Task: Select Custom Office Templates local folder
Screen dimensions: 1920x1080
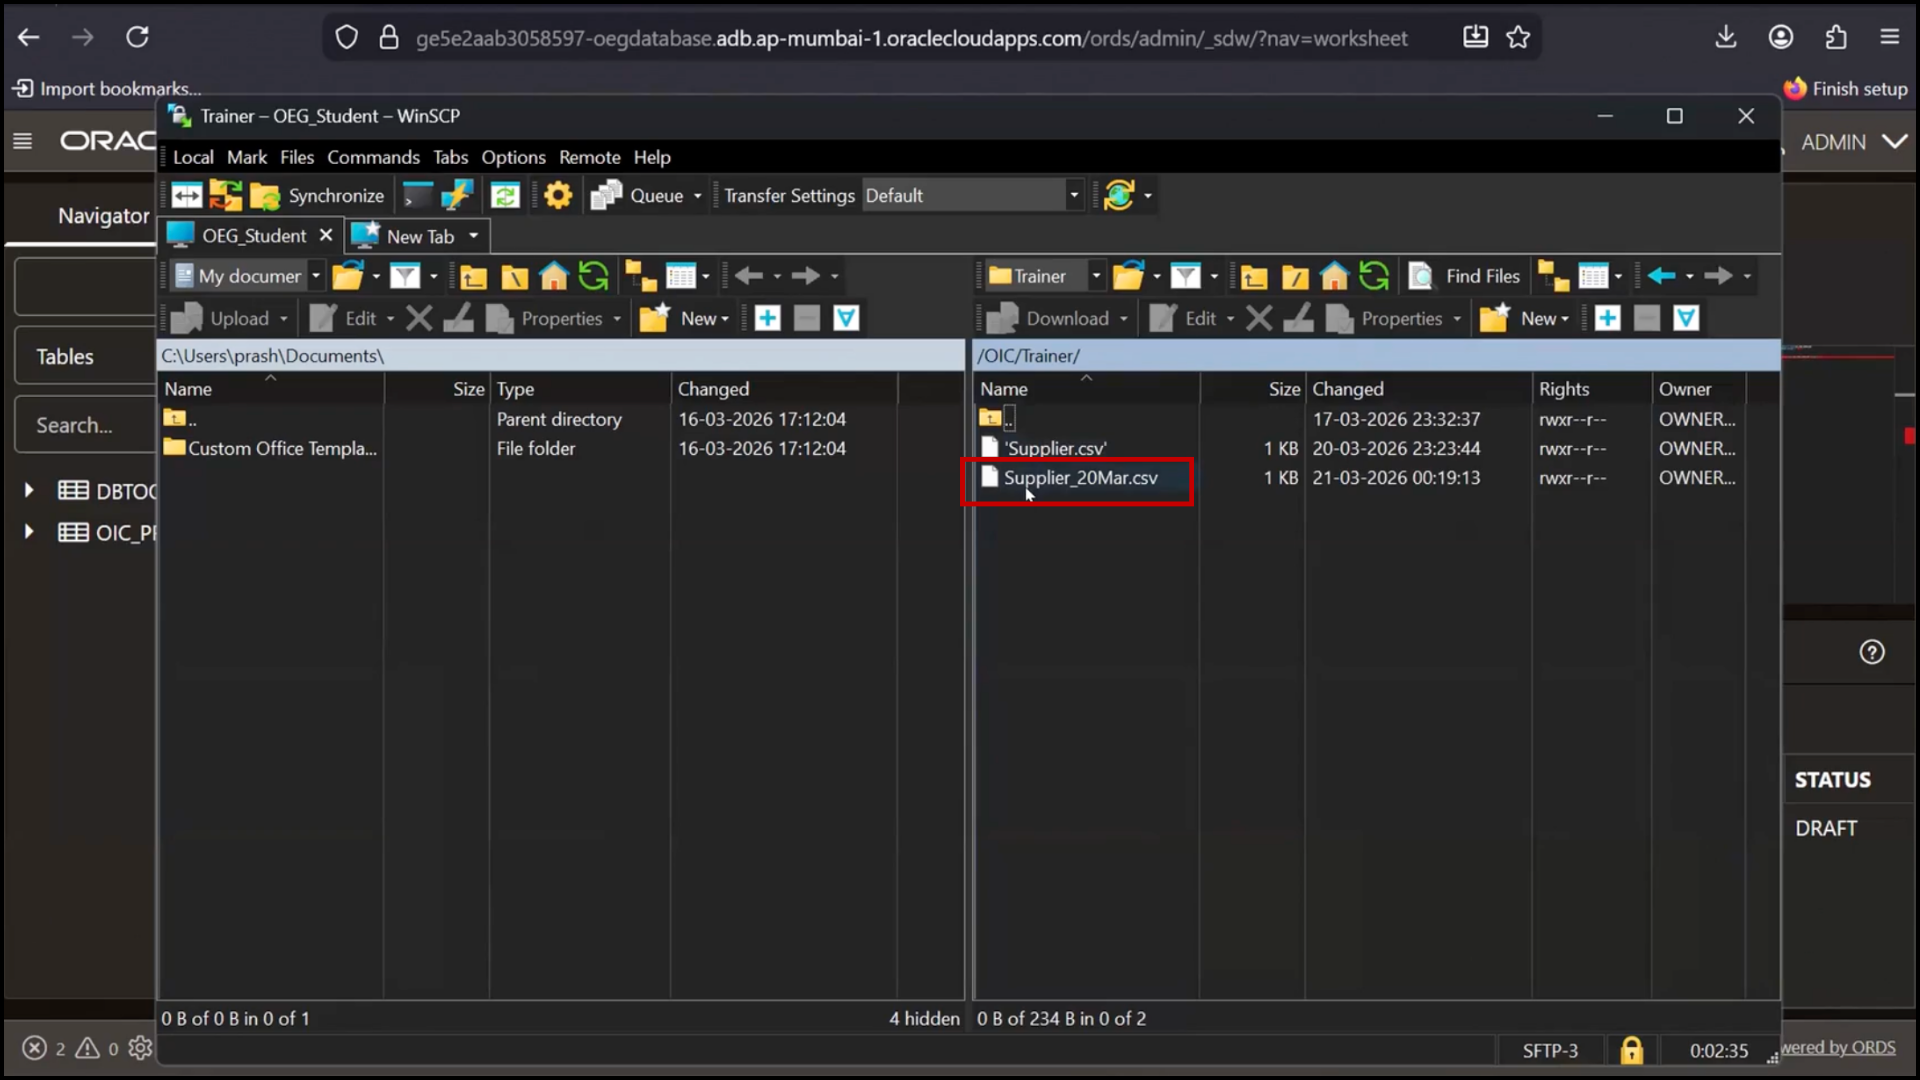Action: point(270,449)
